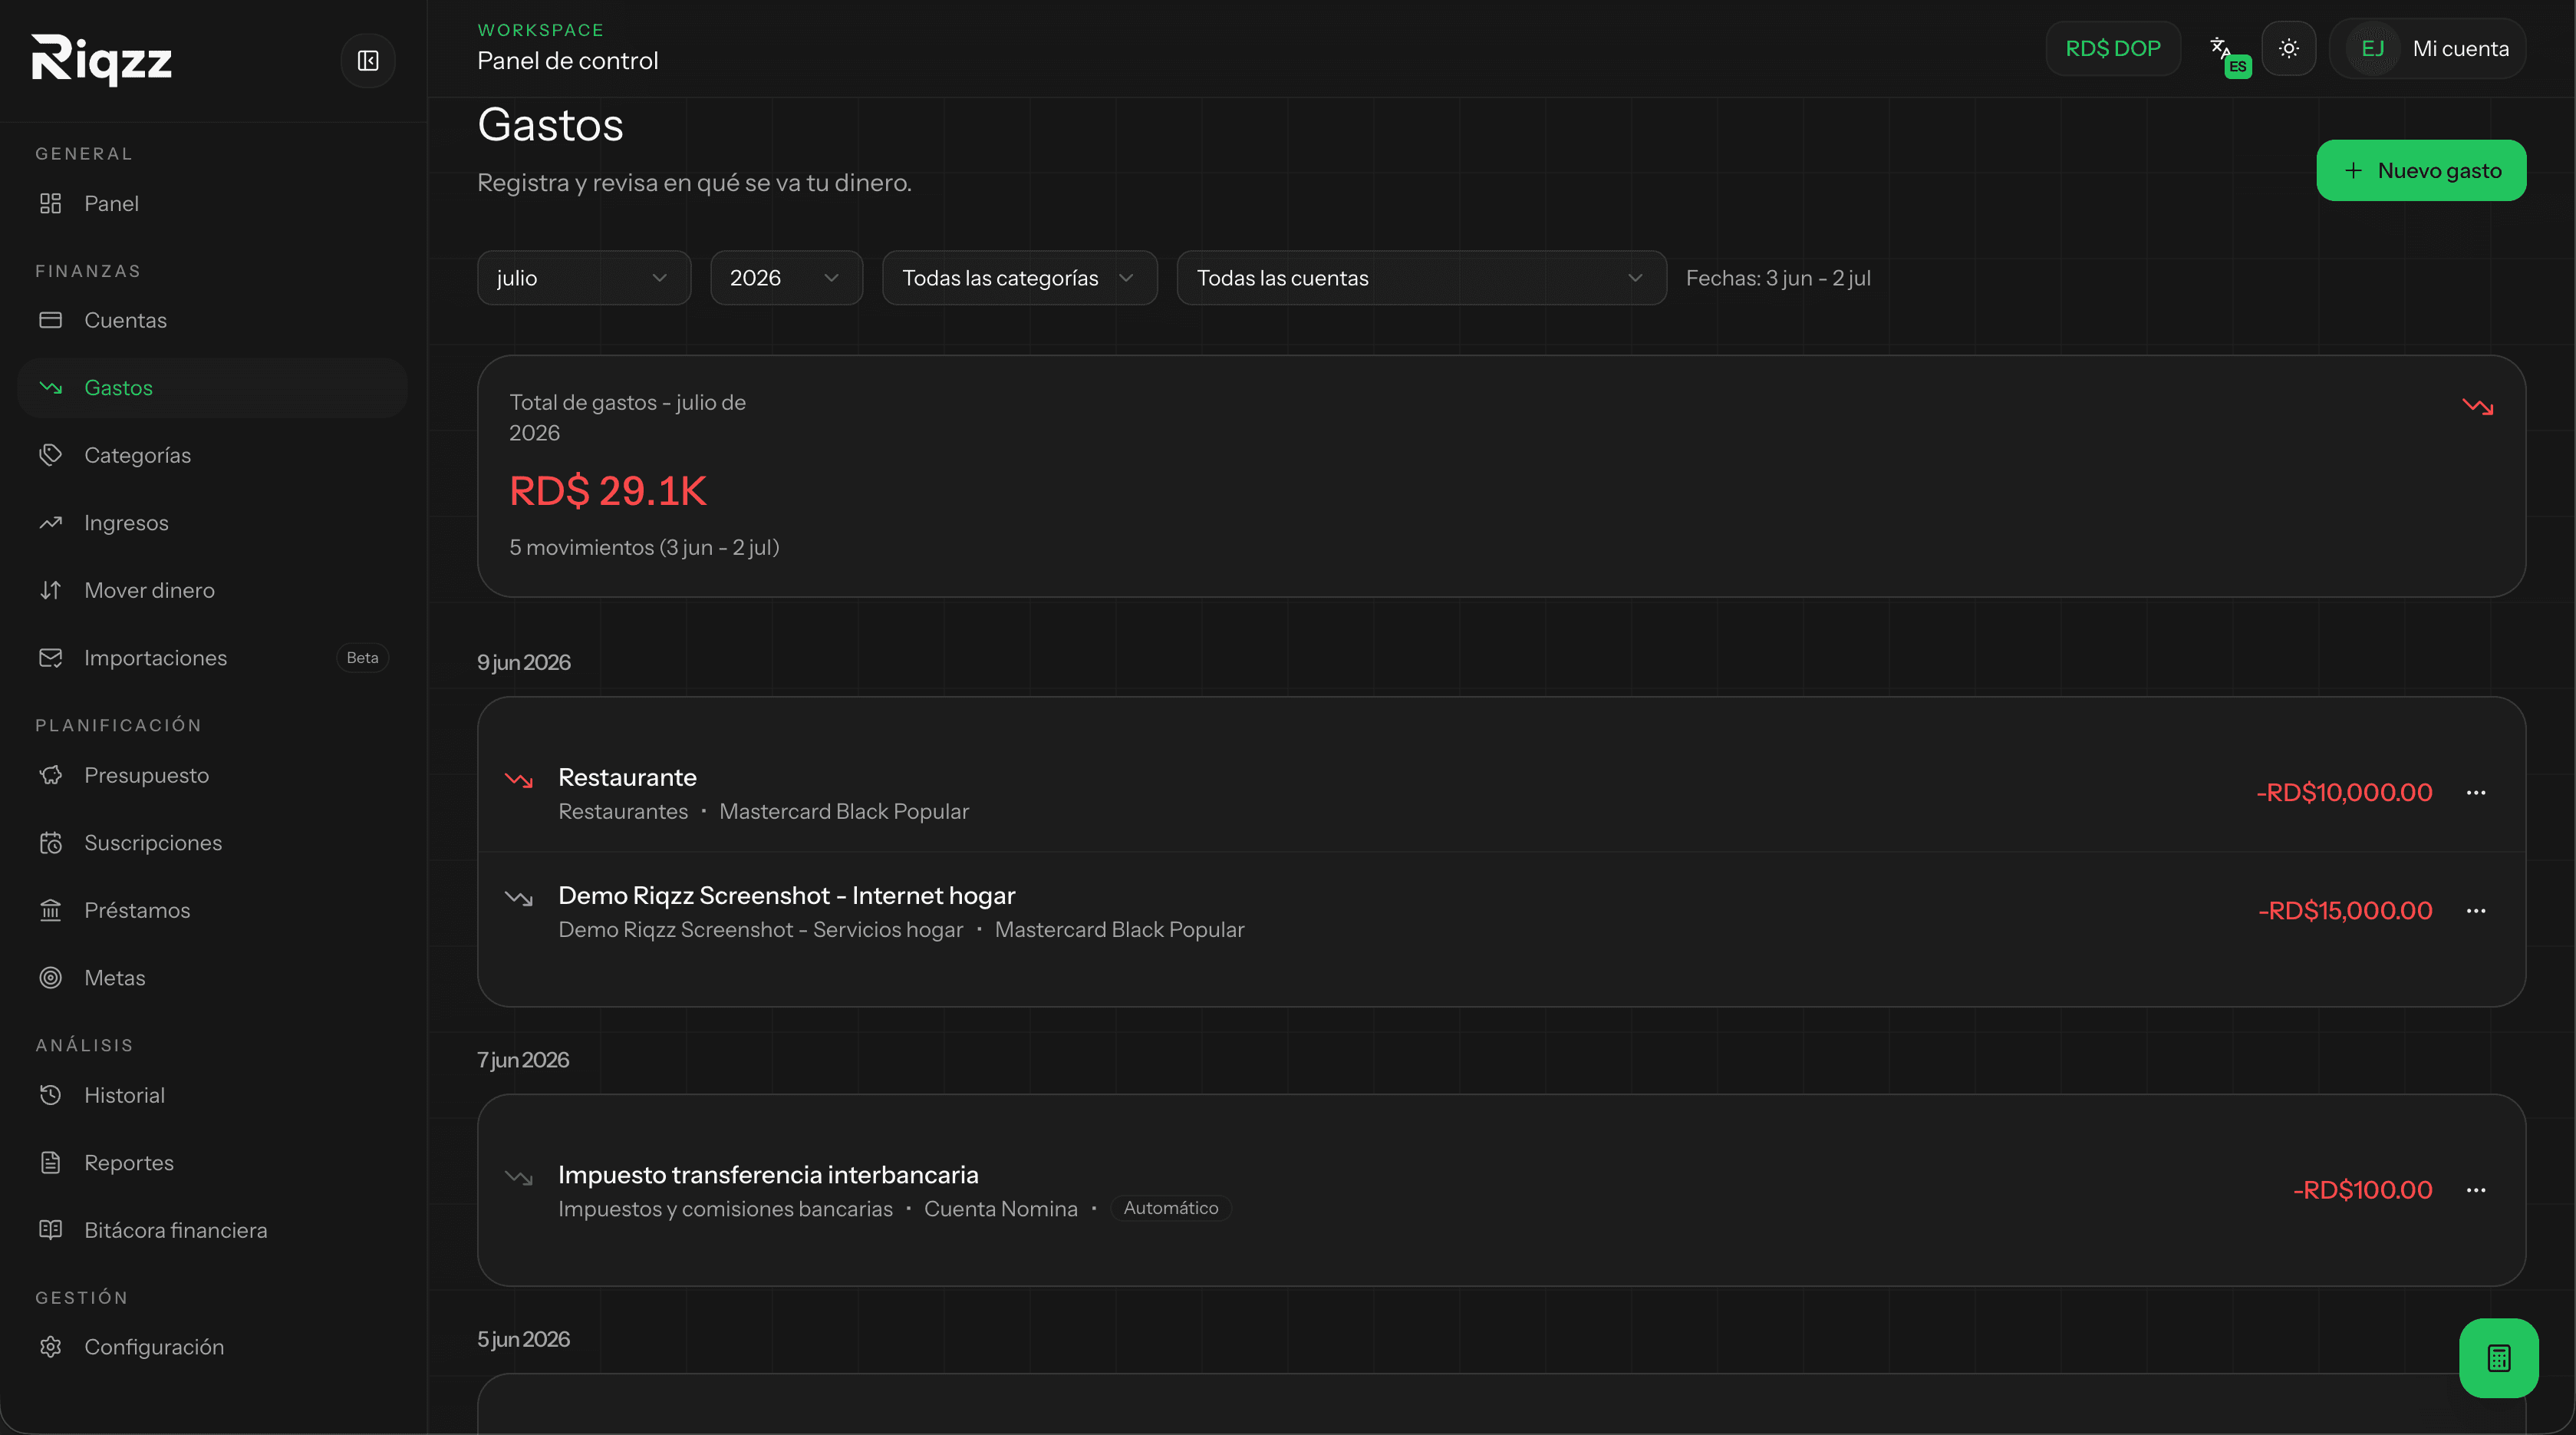Click the Cuentas card icon
The height and width of the screenshot is (1435, 2576).
(x=51, y=320)
